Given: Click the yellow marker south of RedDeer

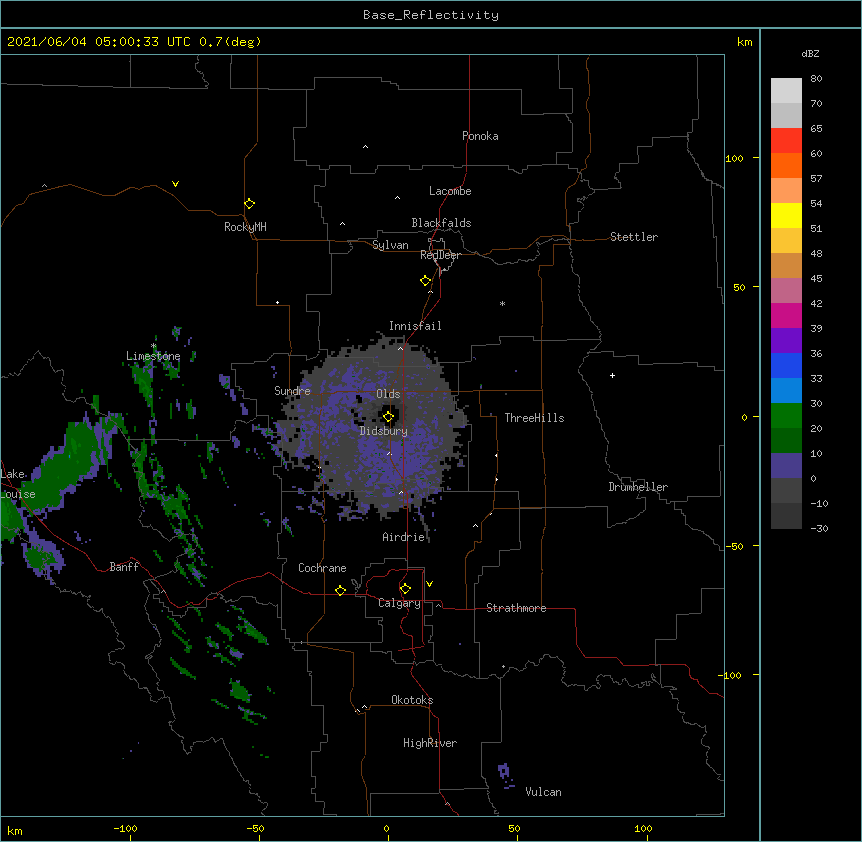Looking at the screenshot, I should point(426,281).
